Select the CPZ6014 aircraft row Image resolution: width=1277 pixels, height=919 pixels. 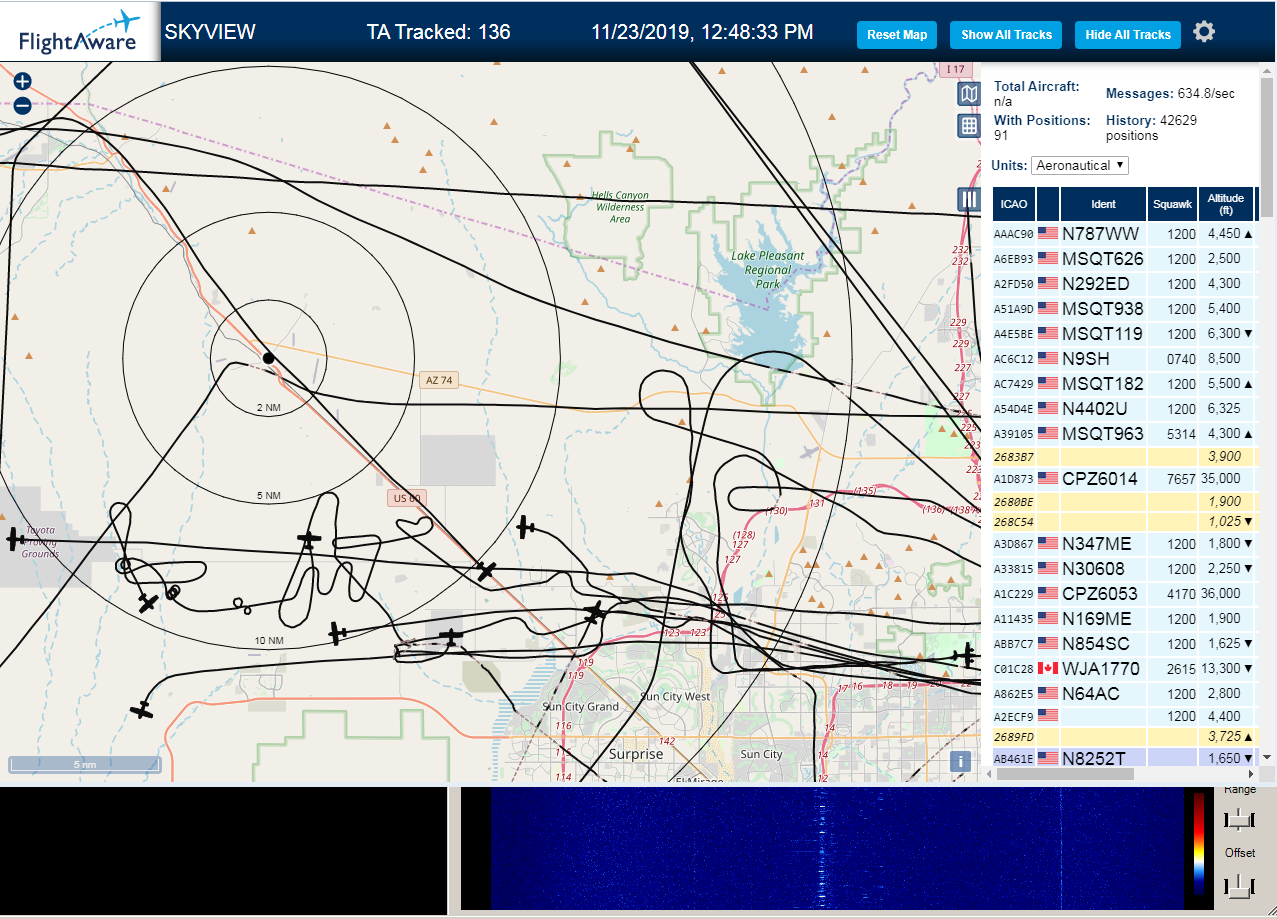[1124, 478]
